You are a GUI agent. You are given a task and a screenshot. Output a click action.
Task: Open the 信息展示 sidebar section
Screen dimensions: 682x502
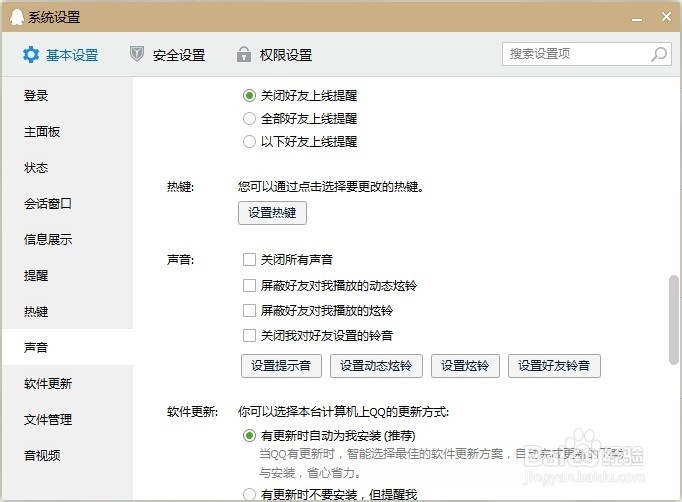point(67,239)
